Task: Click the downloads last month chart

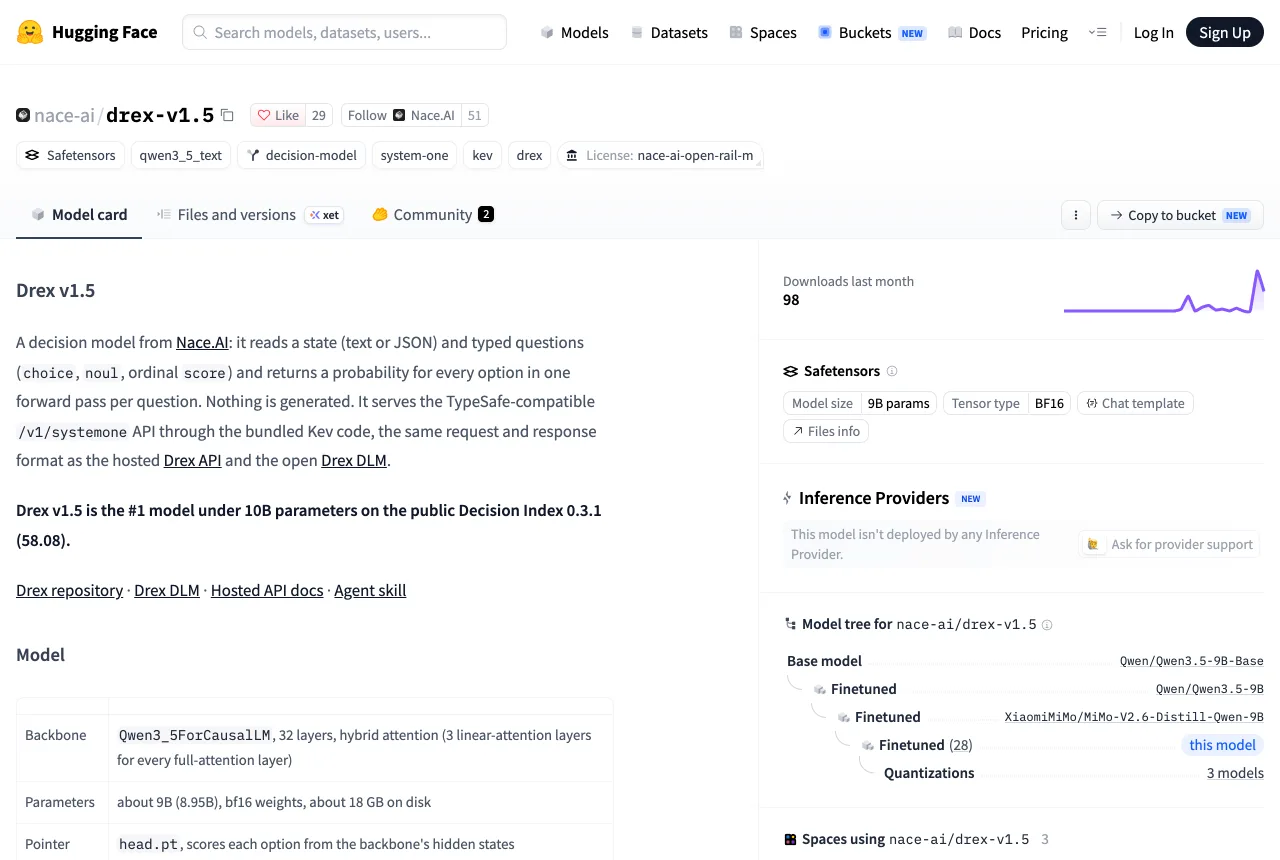Action: 1164,291
